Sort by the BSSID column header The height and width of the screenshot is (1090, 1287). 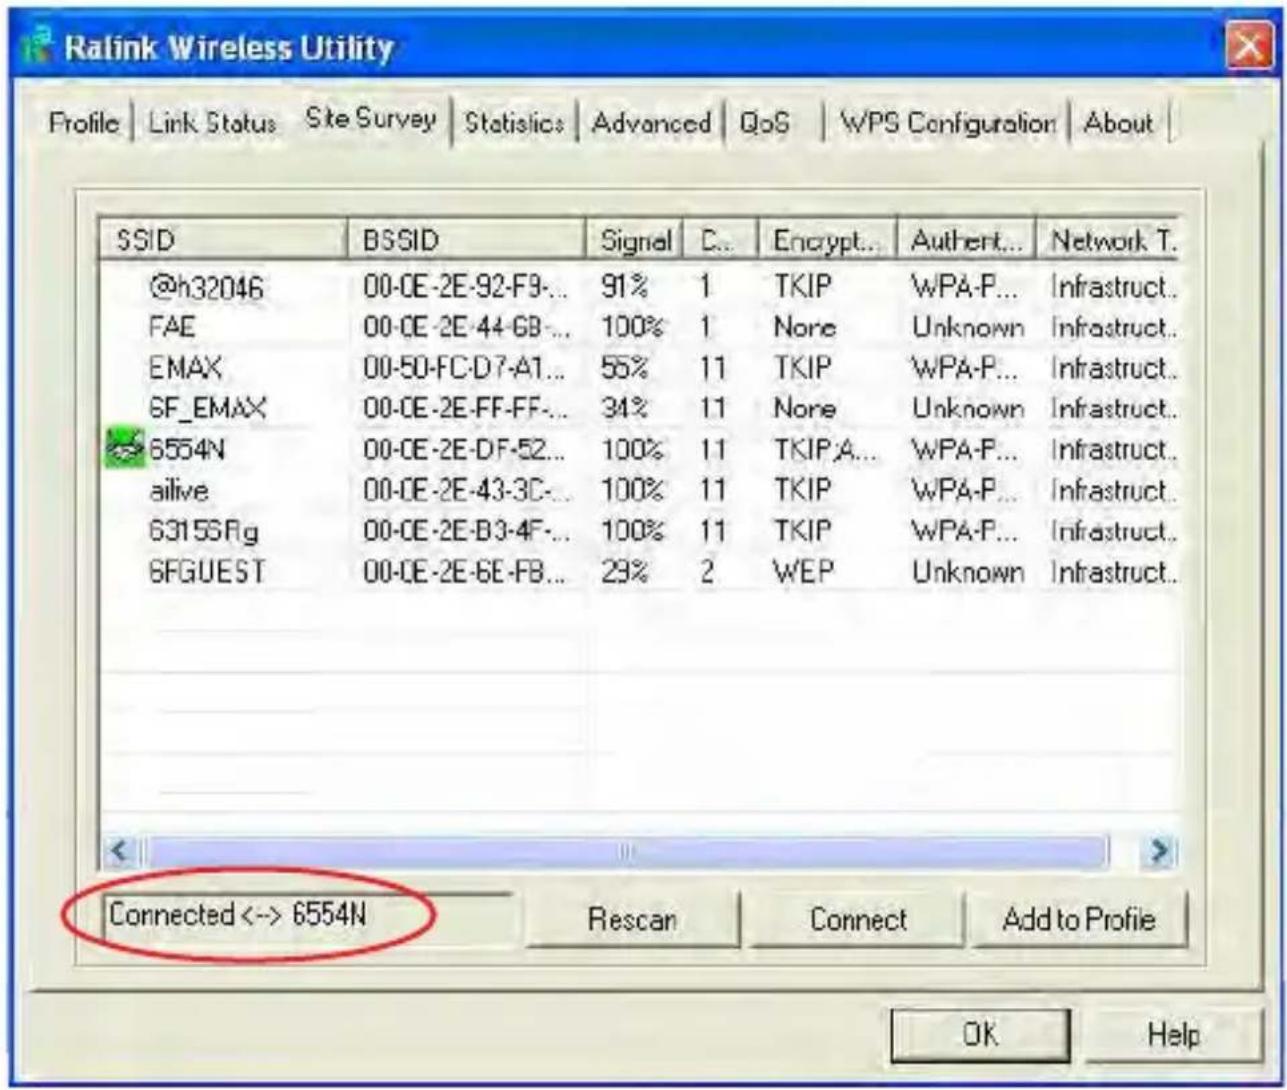[x=465, y=240]
